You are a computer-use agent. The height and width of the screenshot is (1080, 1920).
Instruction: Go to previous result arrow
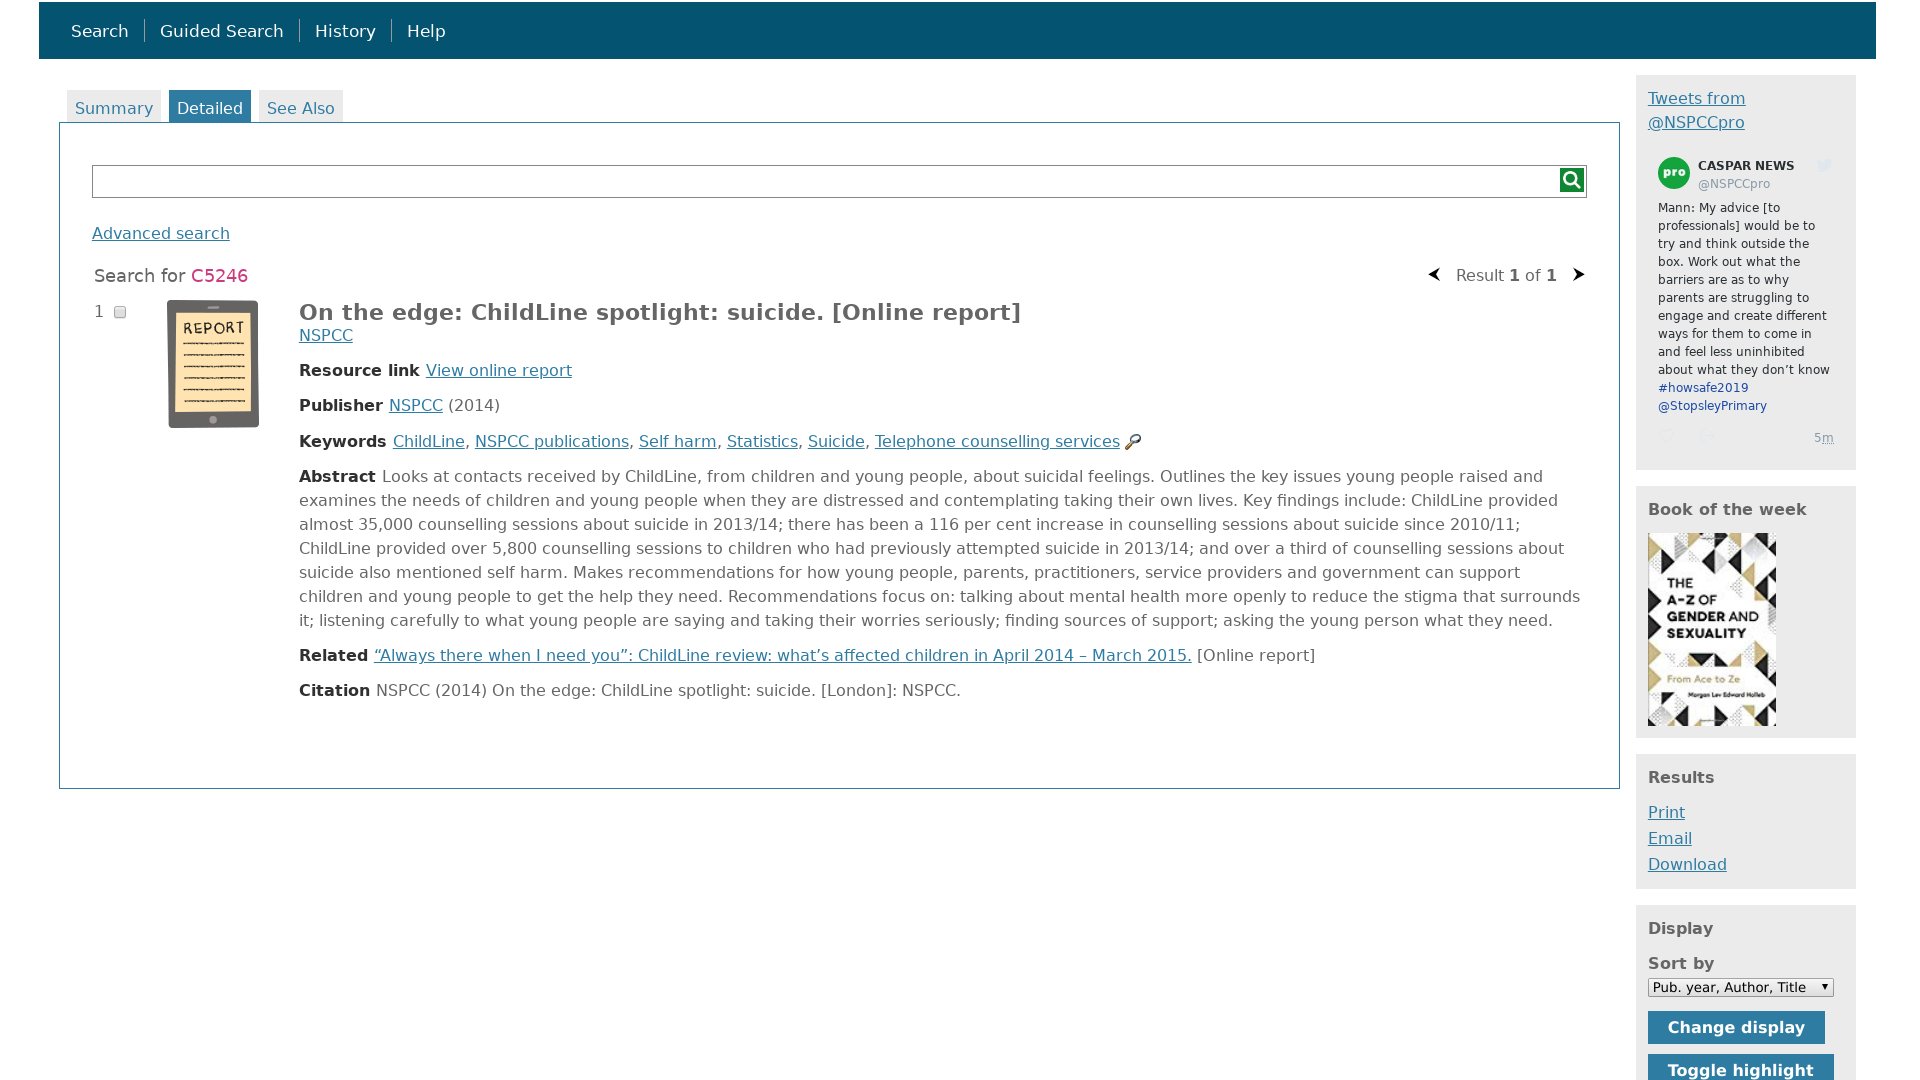pos(1434,275)
